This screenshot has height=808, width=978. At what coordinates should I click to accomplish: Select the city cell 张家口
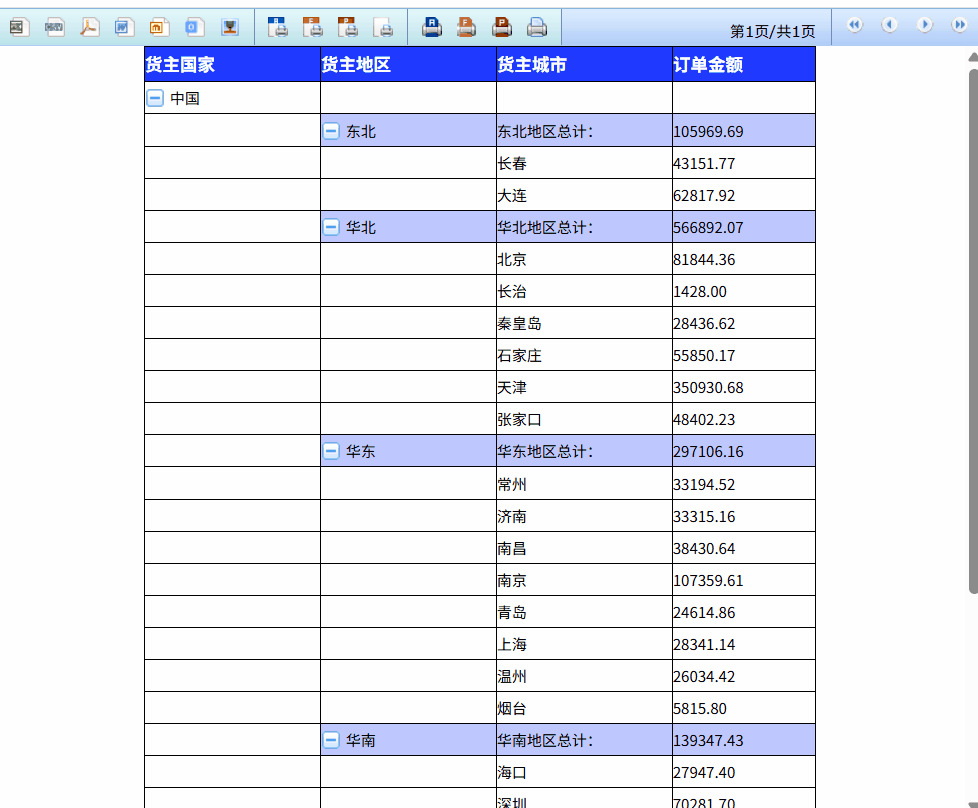coord(584,419)
